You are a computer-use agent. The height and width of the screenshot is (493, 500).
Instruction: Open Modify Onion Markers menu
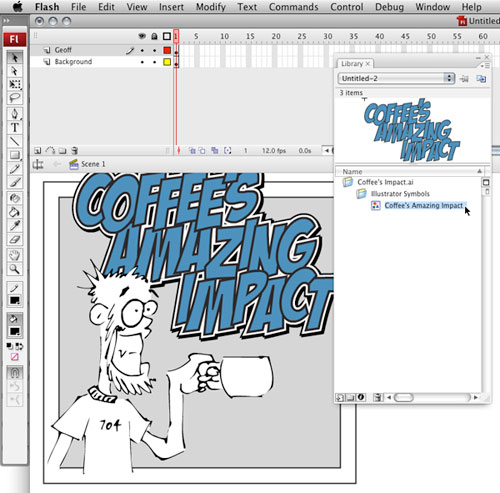(x=227, y=151)
